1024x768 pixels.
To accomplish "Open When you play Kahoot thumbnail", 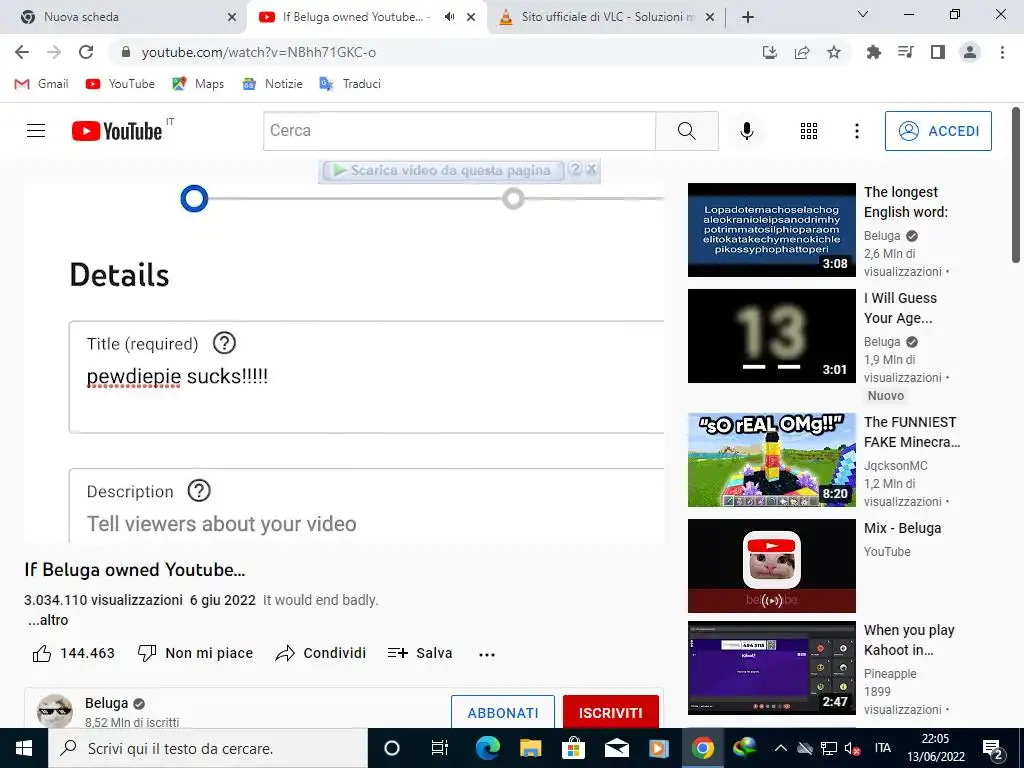I will point(771,667).
